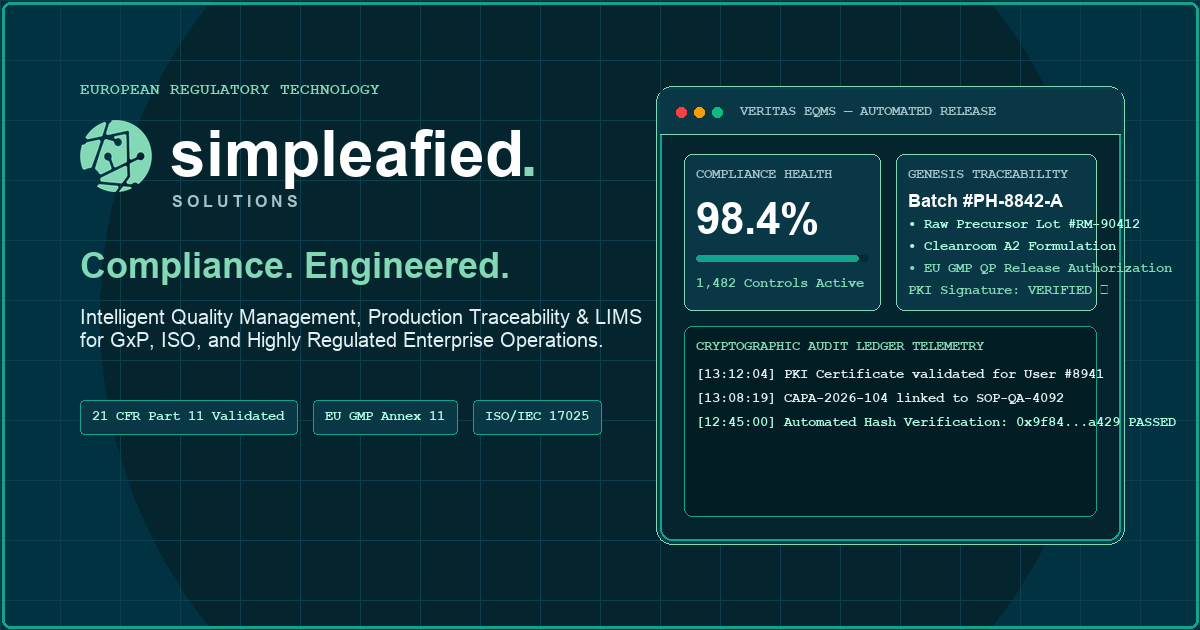Click EUROPEAN REGULATORY TECHNOLOGY tagline
The image size is (1200, 630).
(230, 90)
